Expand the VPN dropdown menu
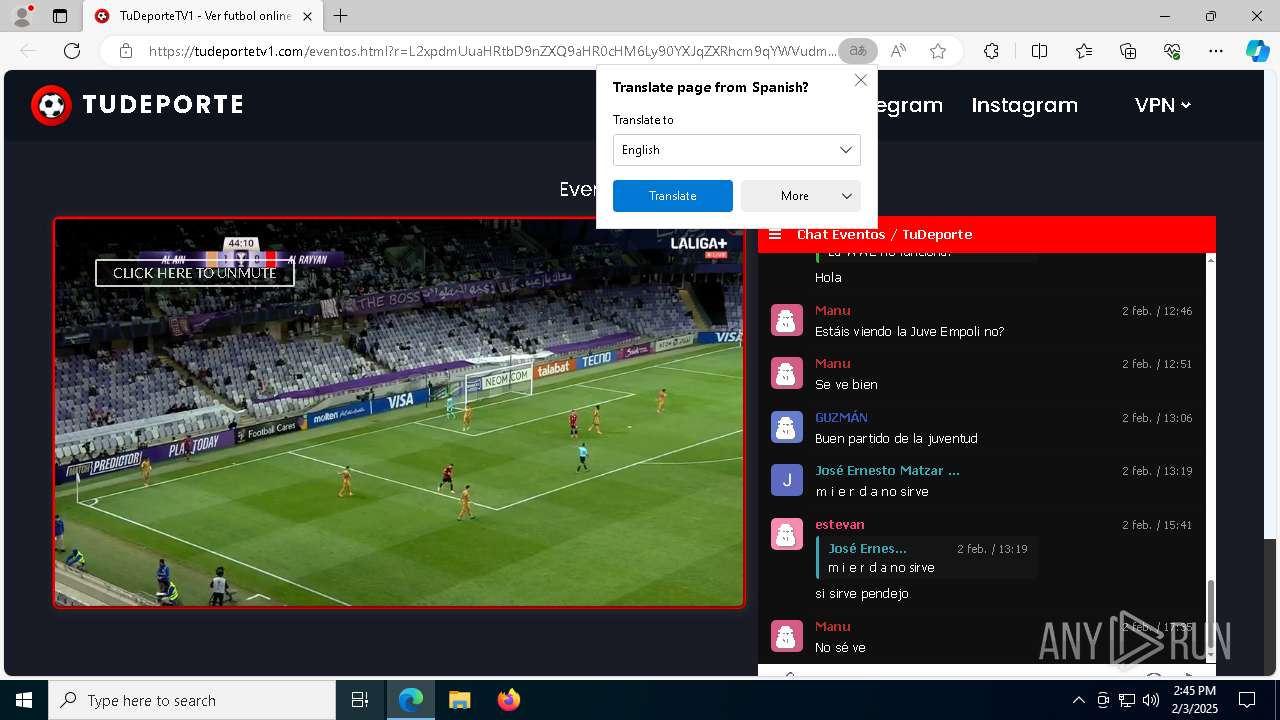 (x=1162, y=105)
